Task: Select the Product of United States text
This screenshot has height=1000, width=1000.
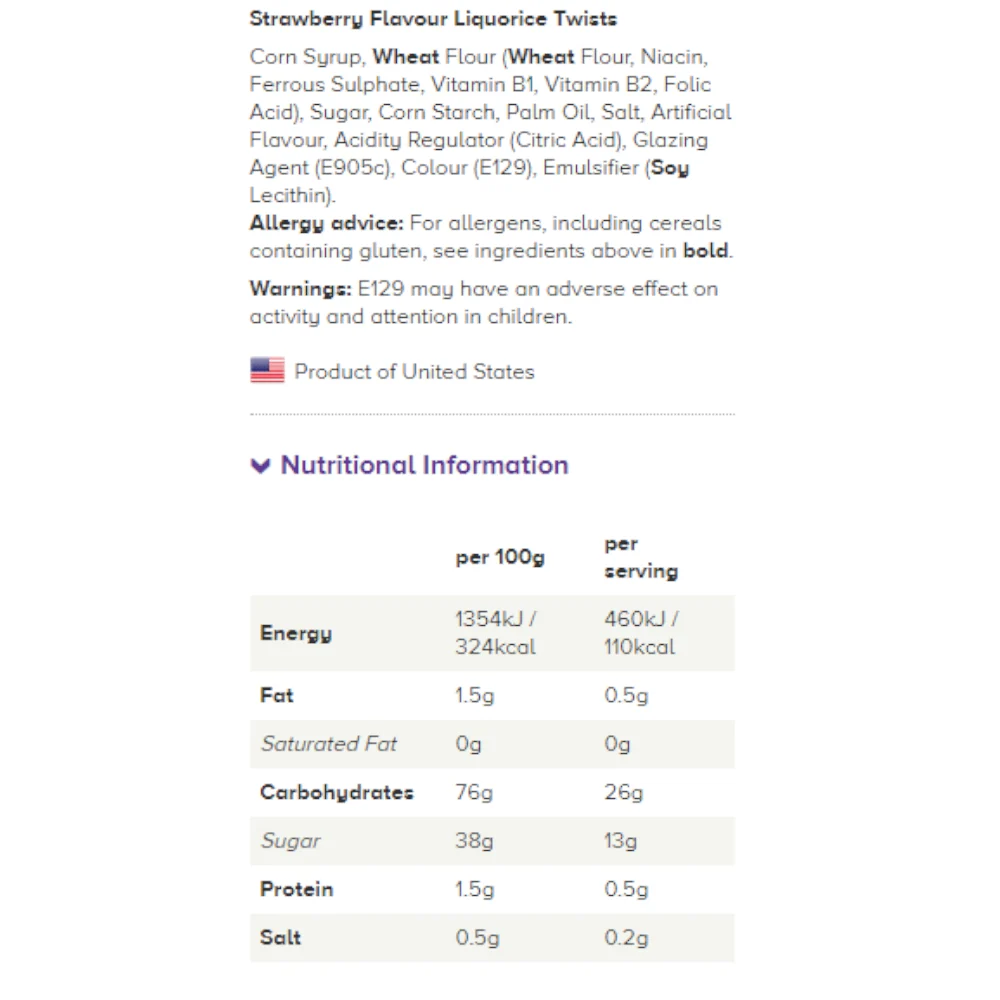Action: (414, 371)
